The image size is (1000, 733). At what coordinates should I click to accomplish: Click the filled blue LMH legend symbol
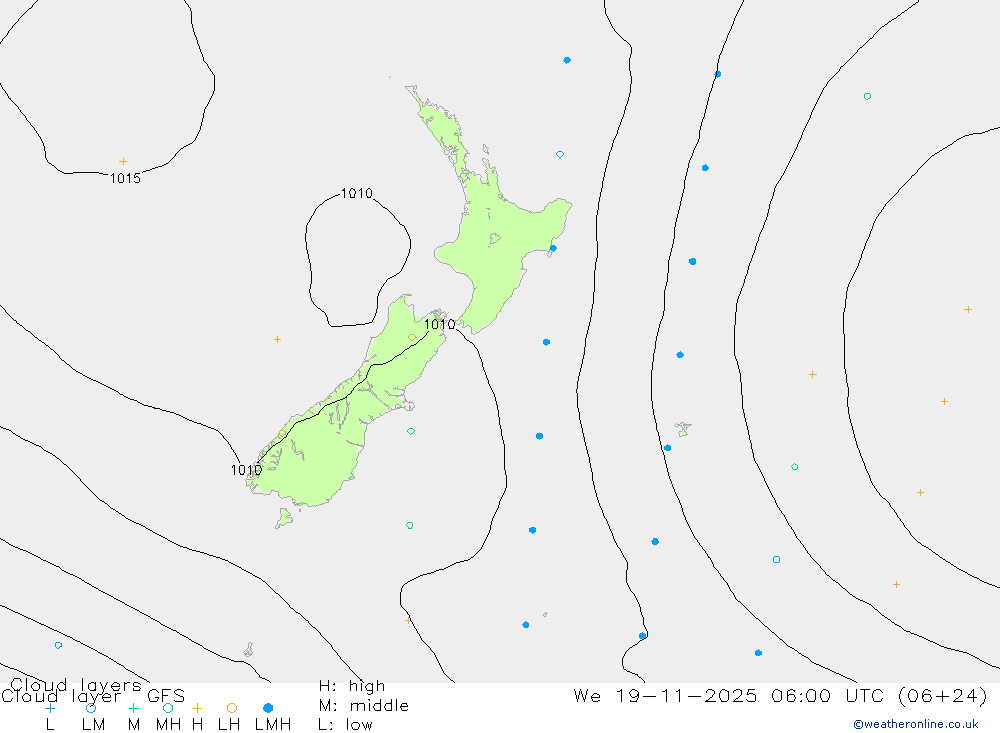[268, 708]
